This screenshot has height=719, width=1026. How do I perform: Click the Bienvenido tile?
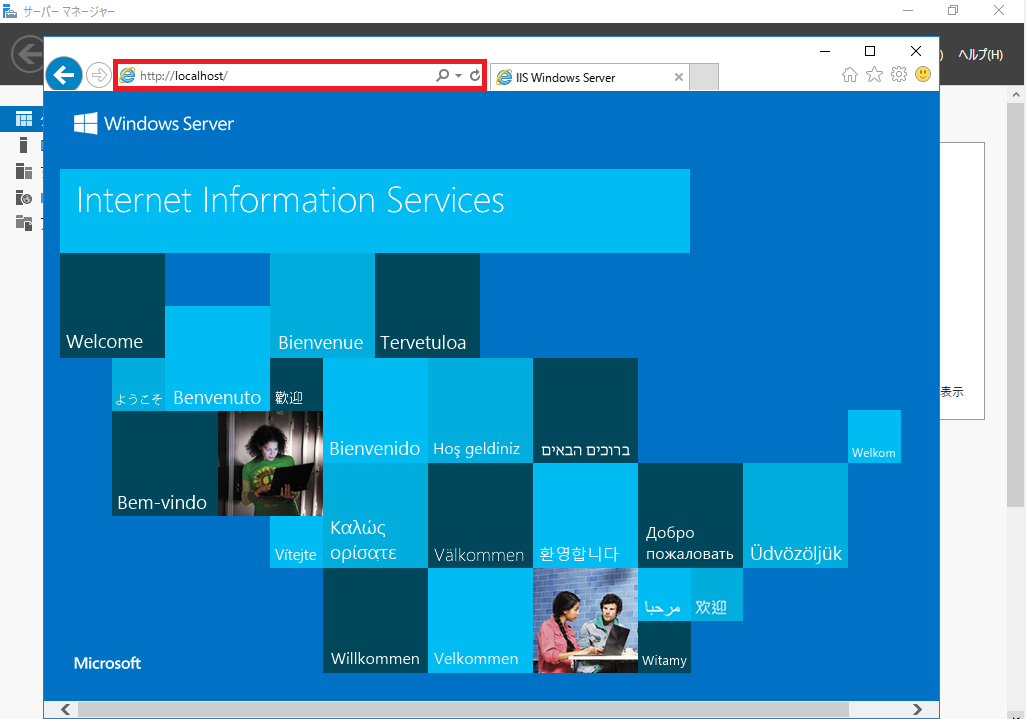(x=376, y=411)
